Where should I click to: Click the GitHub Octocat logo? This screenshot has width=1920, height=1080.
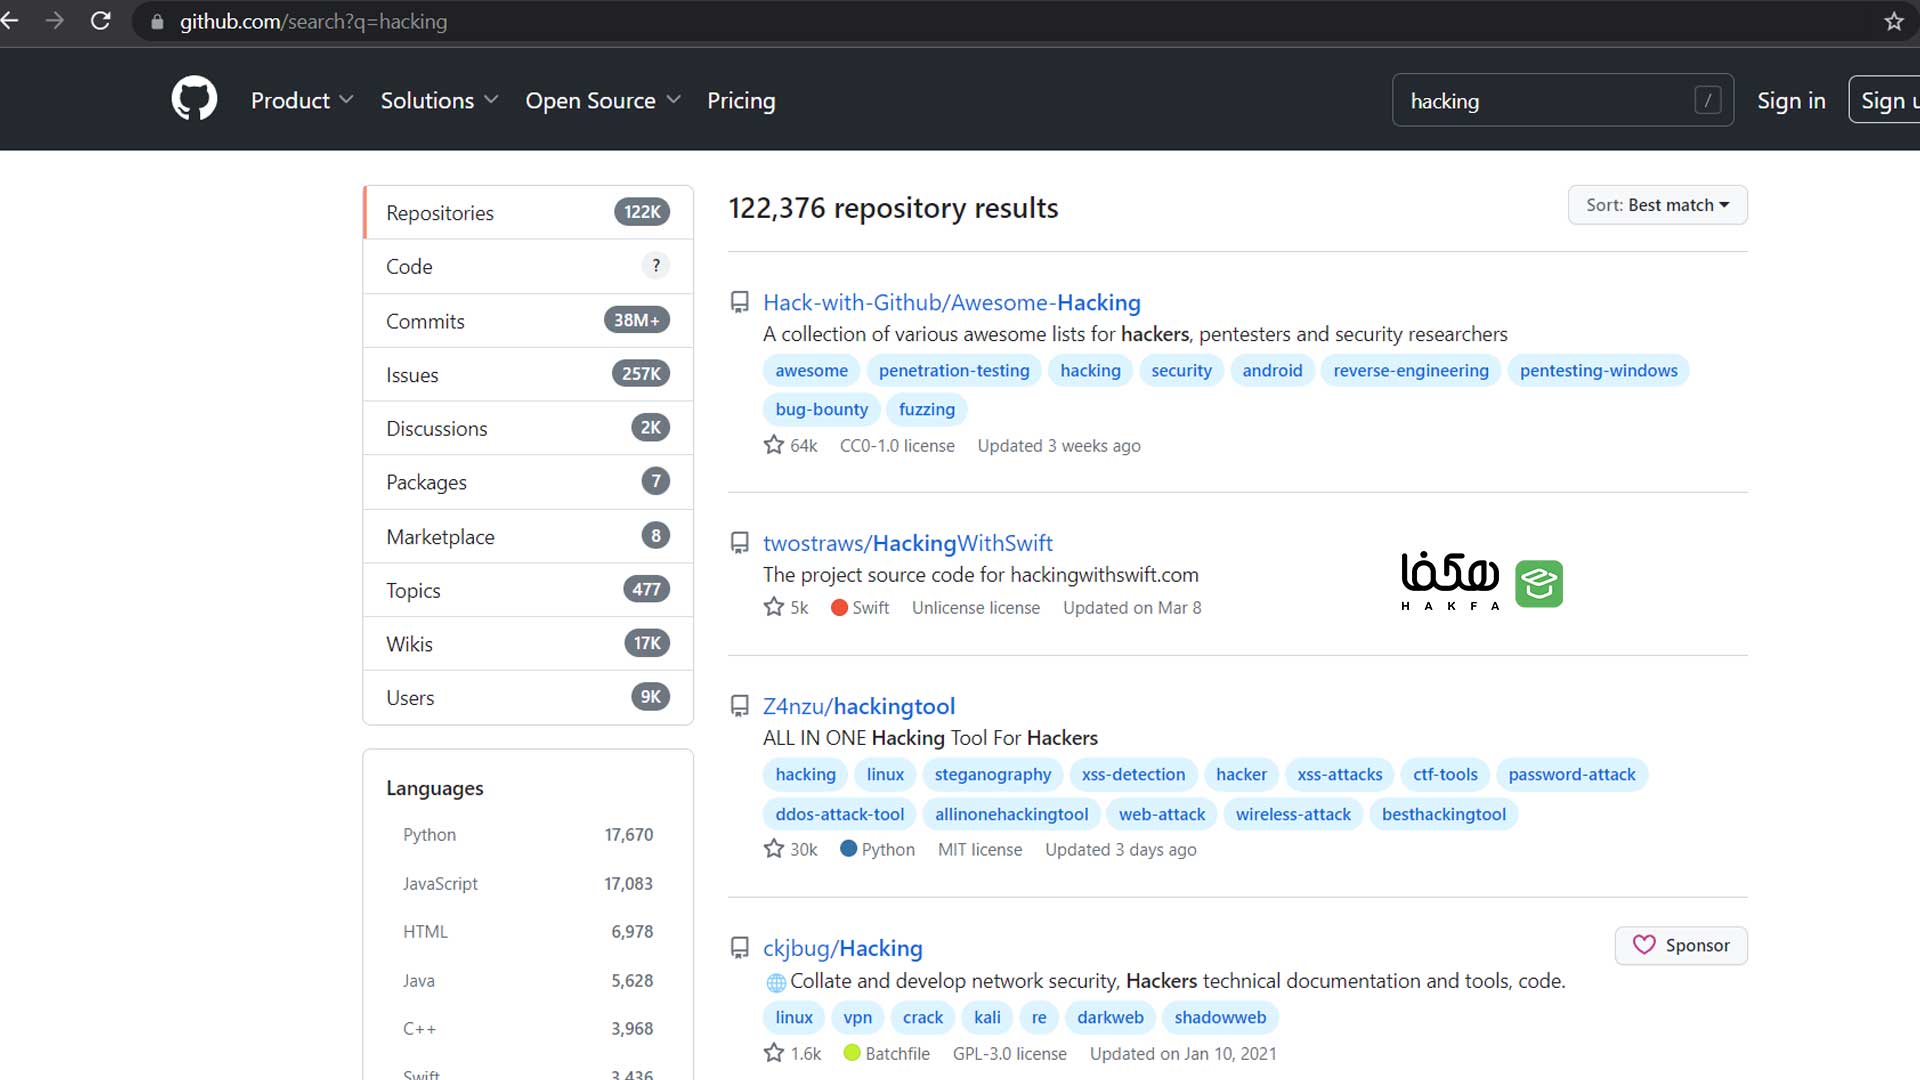tap(194, 99)
